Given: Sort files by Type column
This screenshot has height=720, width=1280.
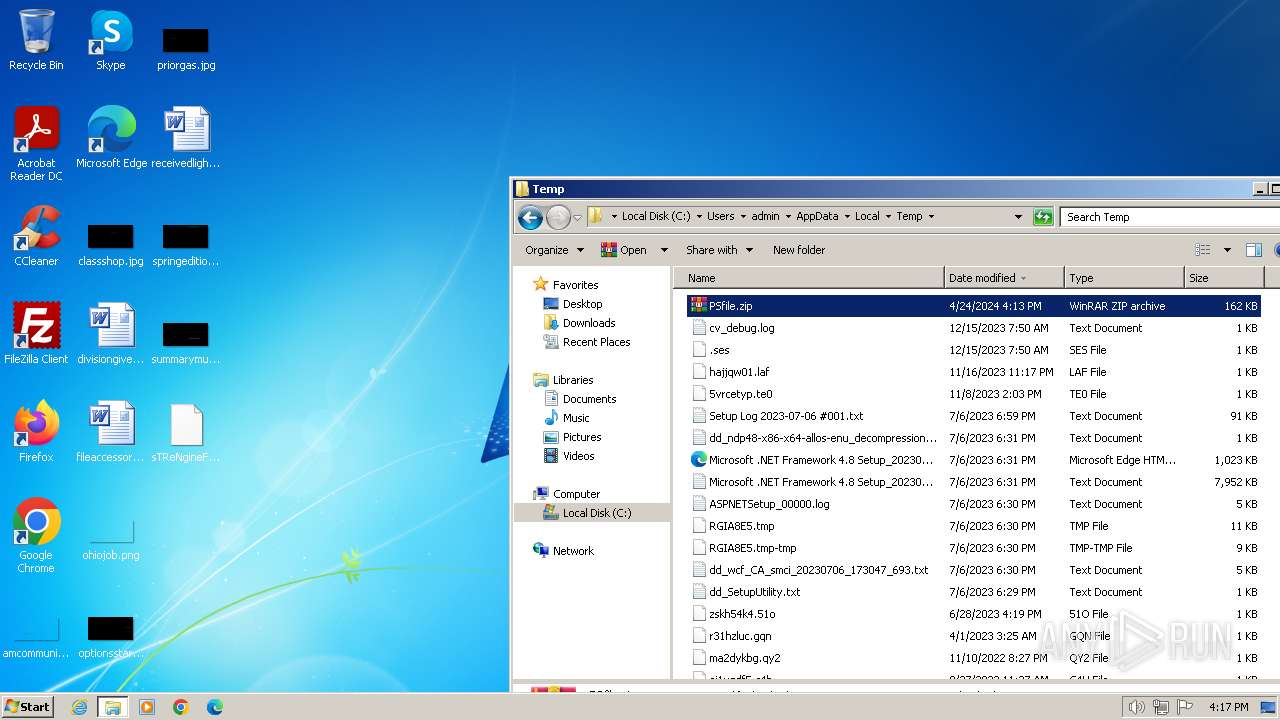Looking at the screenshot, I should [1124, 278].
